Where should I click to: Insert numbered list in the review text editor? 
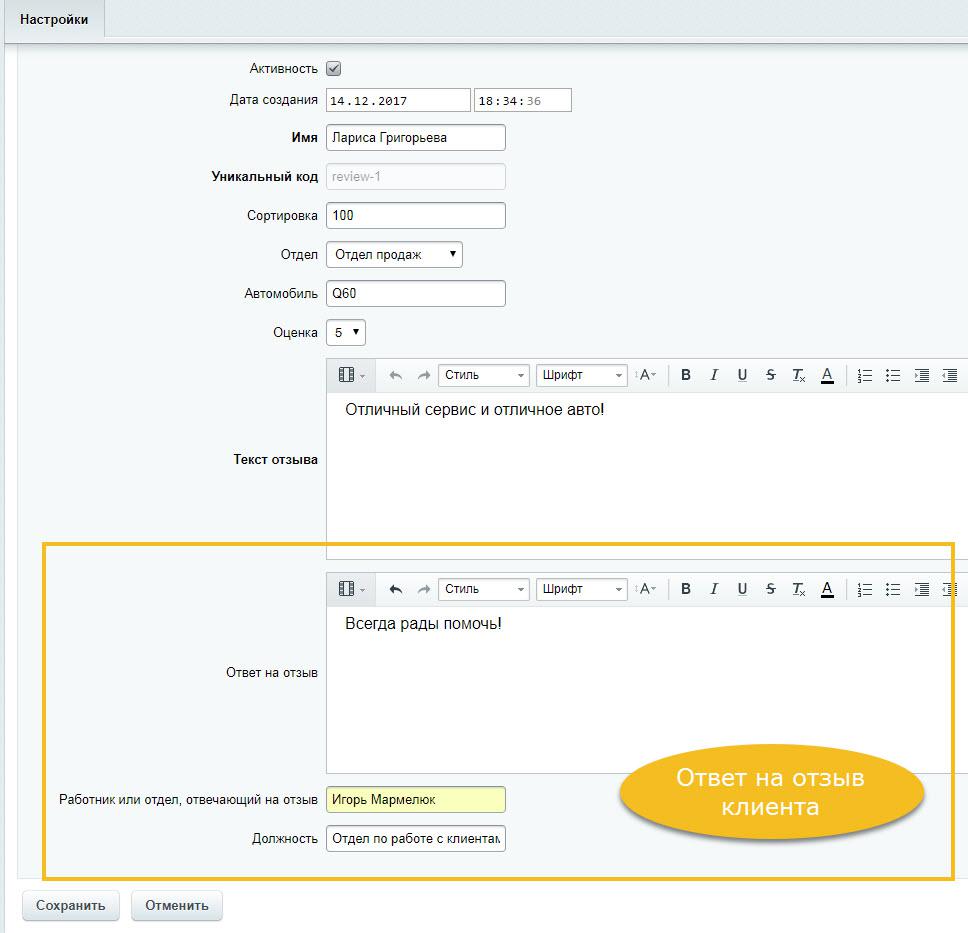tap(865, 375)
